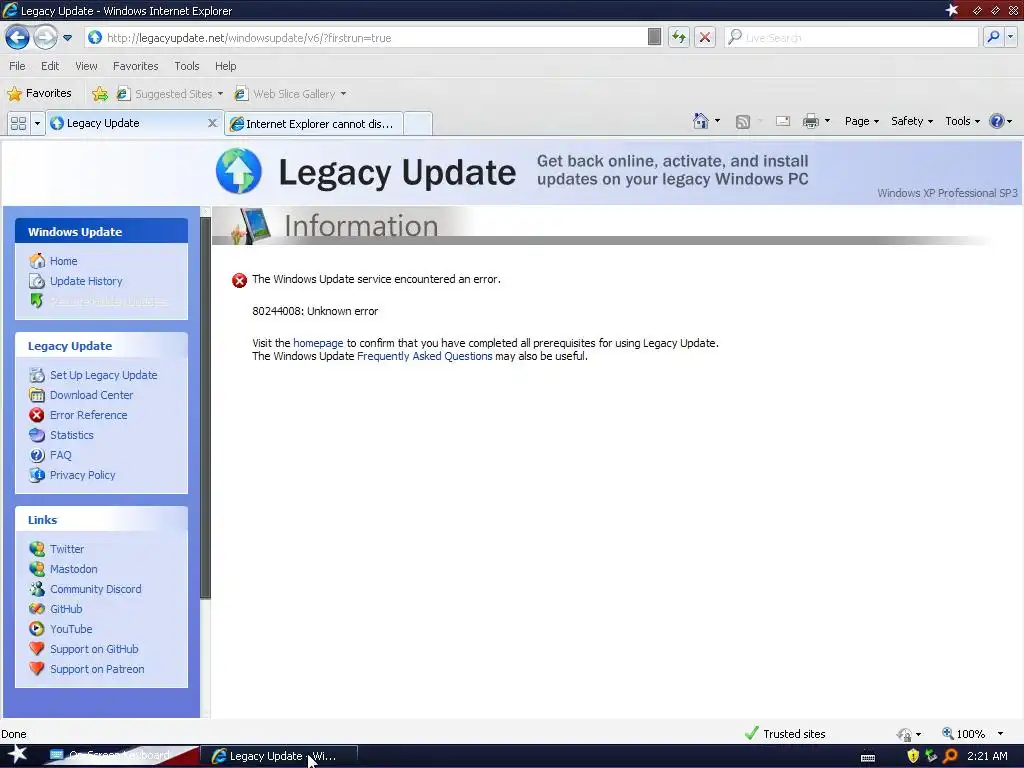Expand Print options dropdown arrow

pyautogui.click(x=827, y=121)
